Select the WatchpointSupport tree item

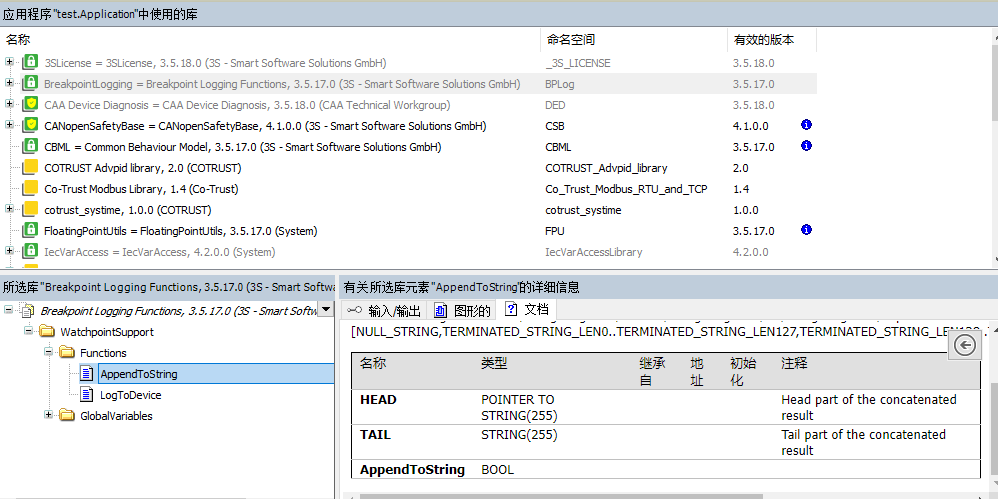pyautogui.click(x=107, y=332)
